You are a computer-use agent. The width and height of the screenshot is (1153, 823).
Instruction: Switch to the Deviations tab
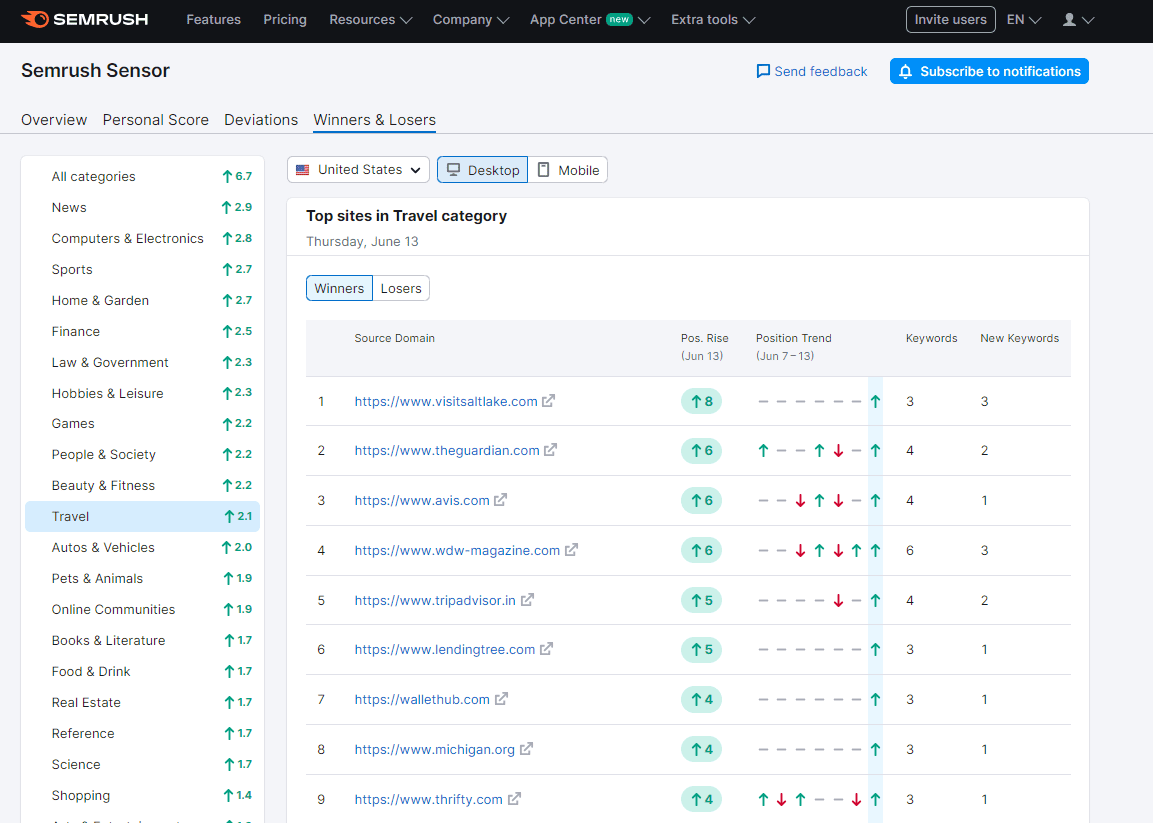261,120
